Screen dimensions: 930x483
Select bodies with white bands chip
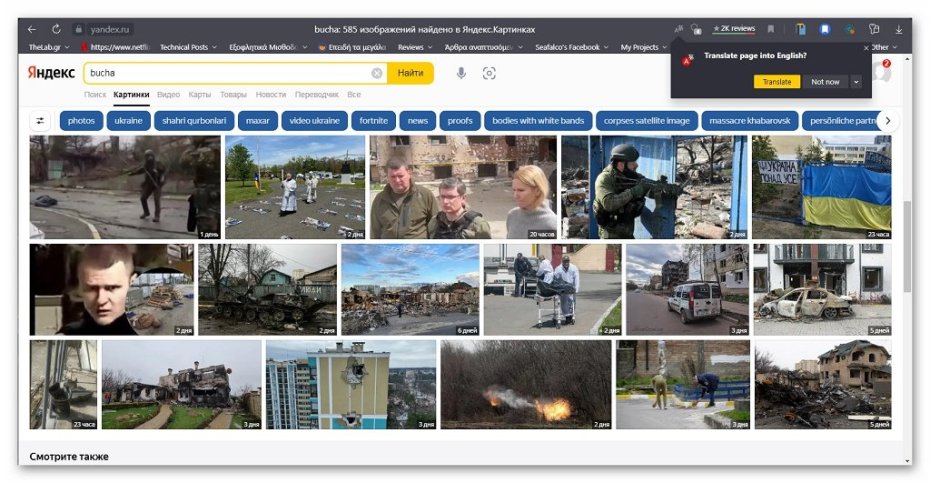pos(538,120)
